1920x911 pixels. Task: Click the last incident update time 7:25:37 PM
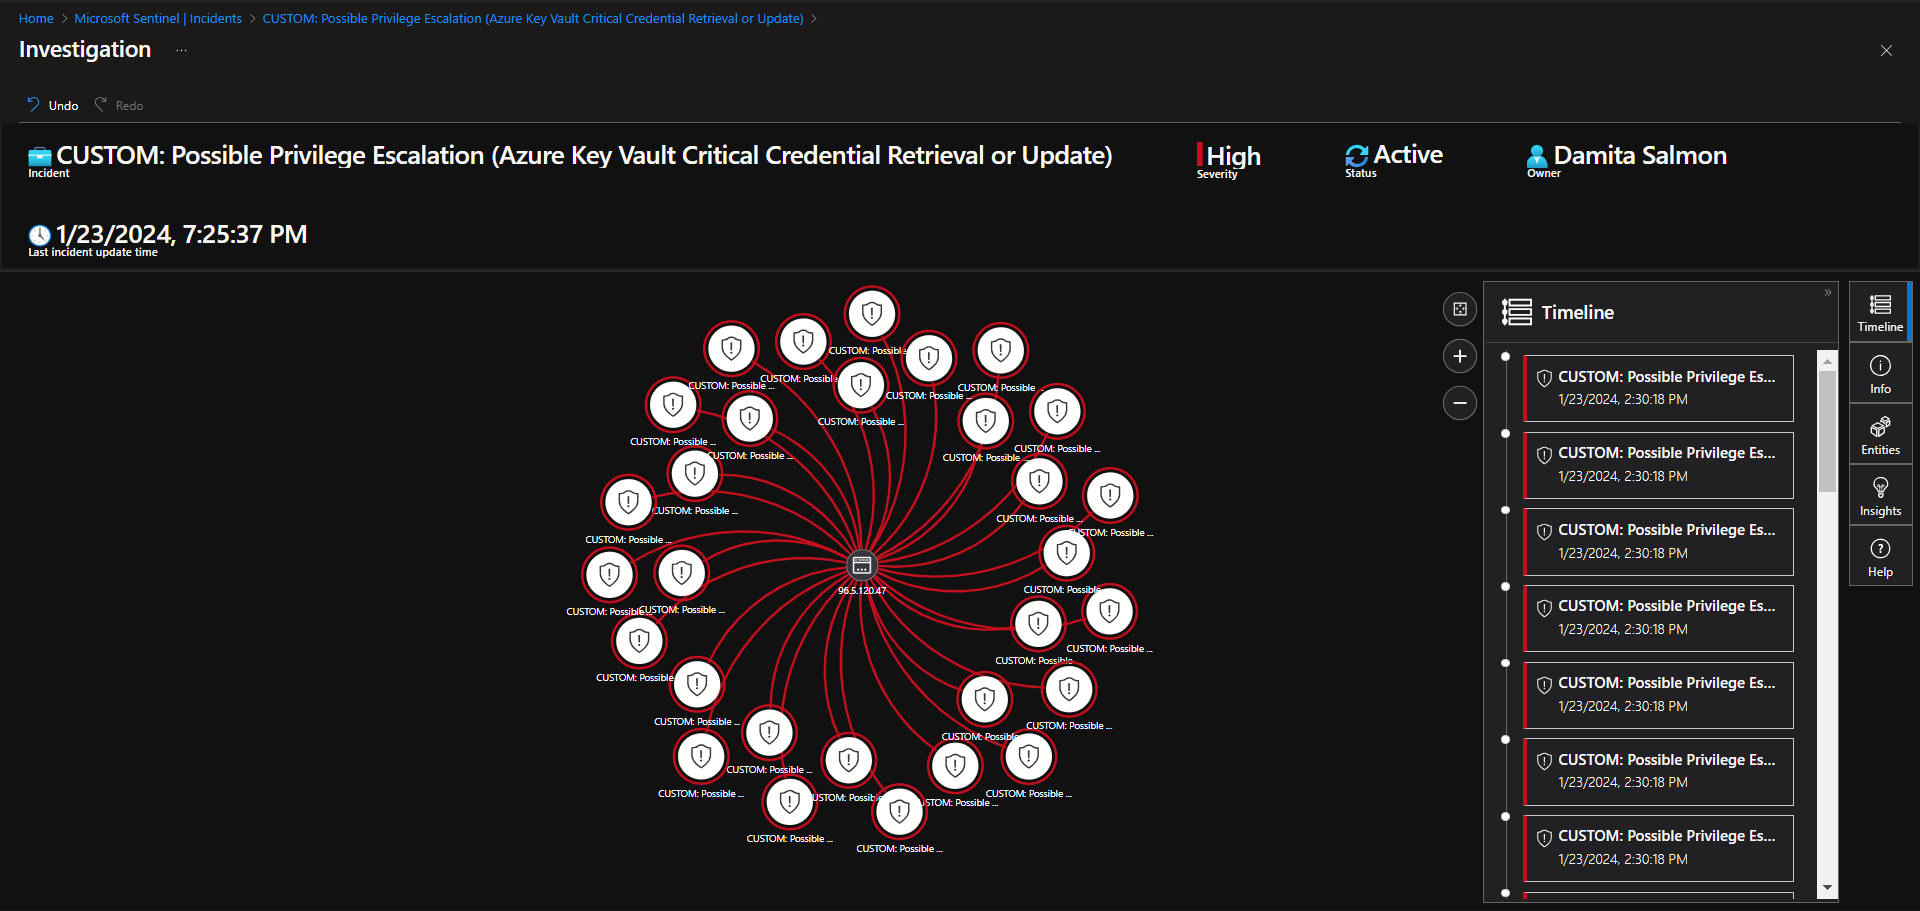click(x=168, y=238)
